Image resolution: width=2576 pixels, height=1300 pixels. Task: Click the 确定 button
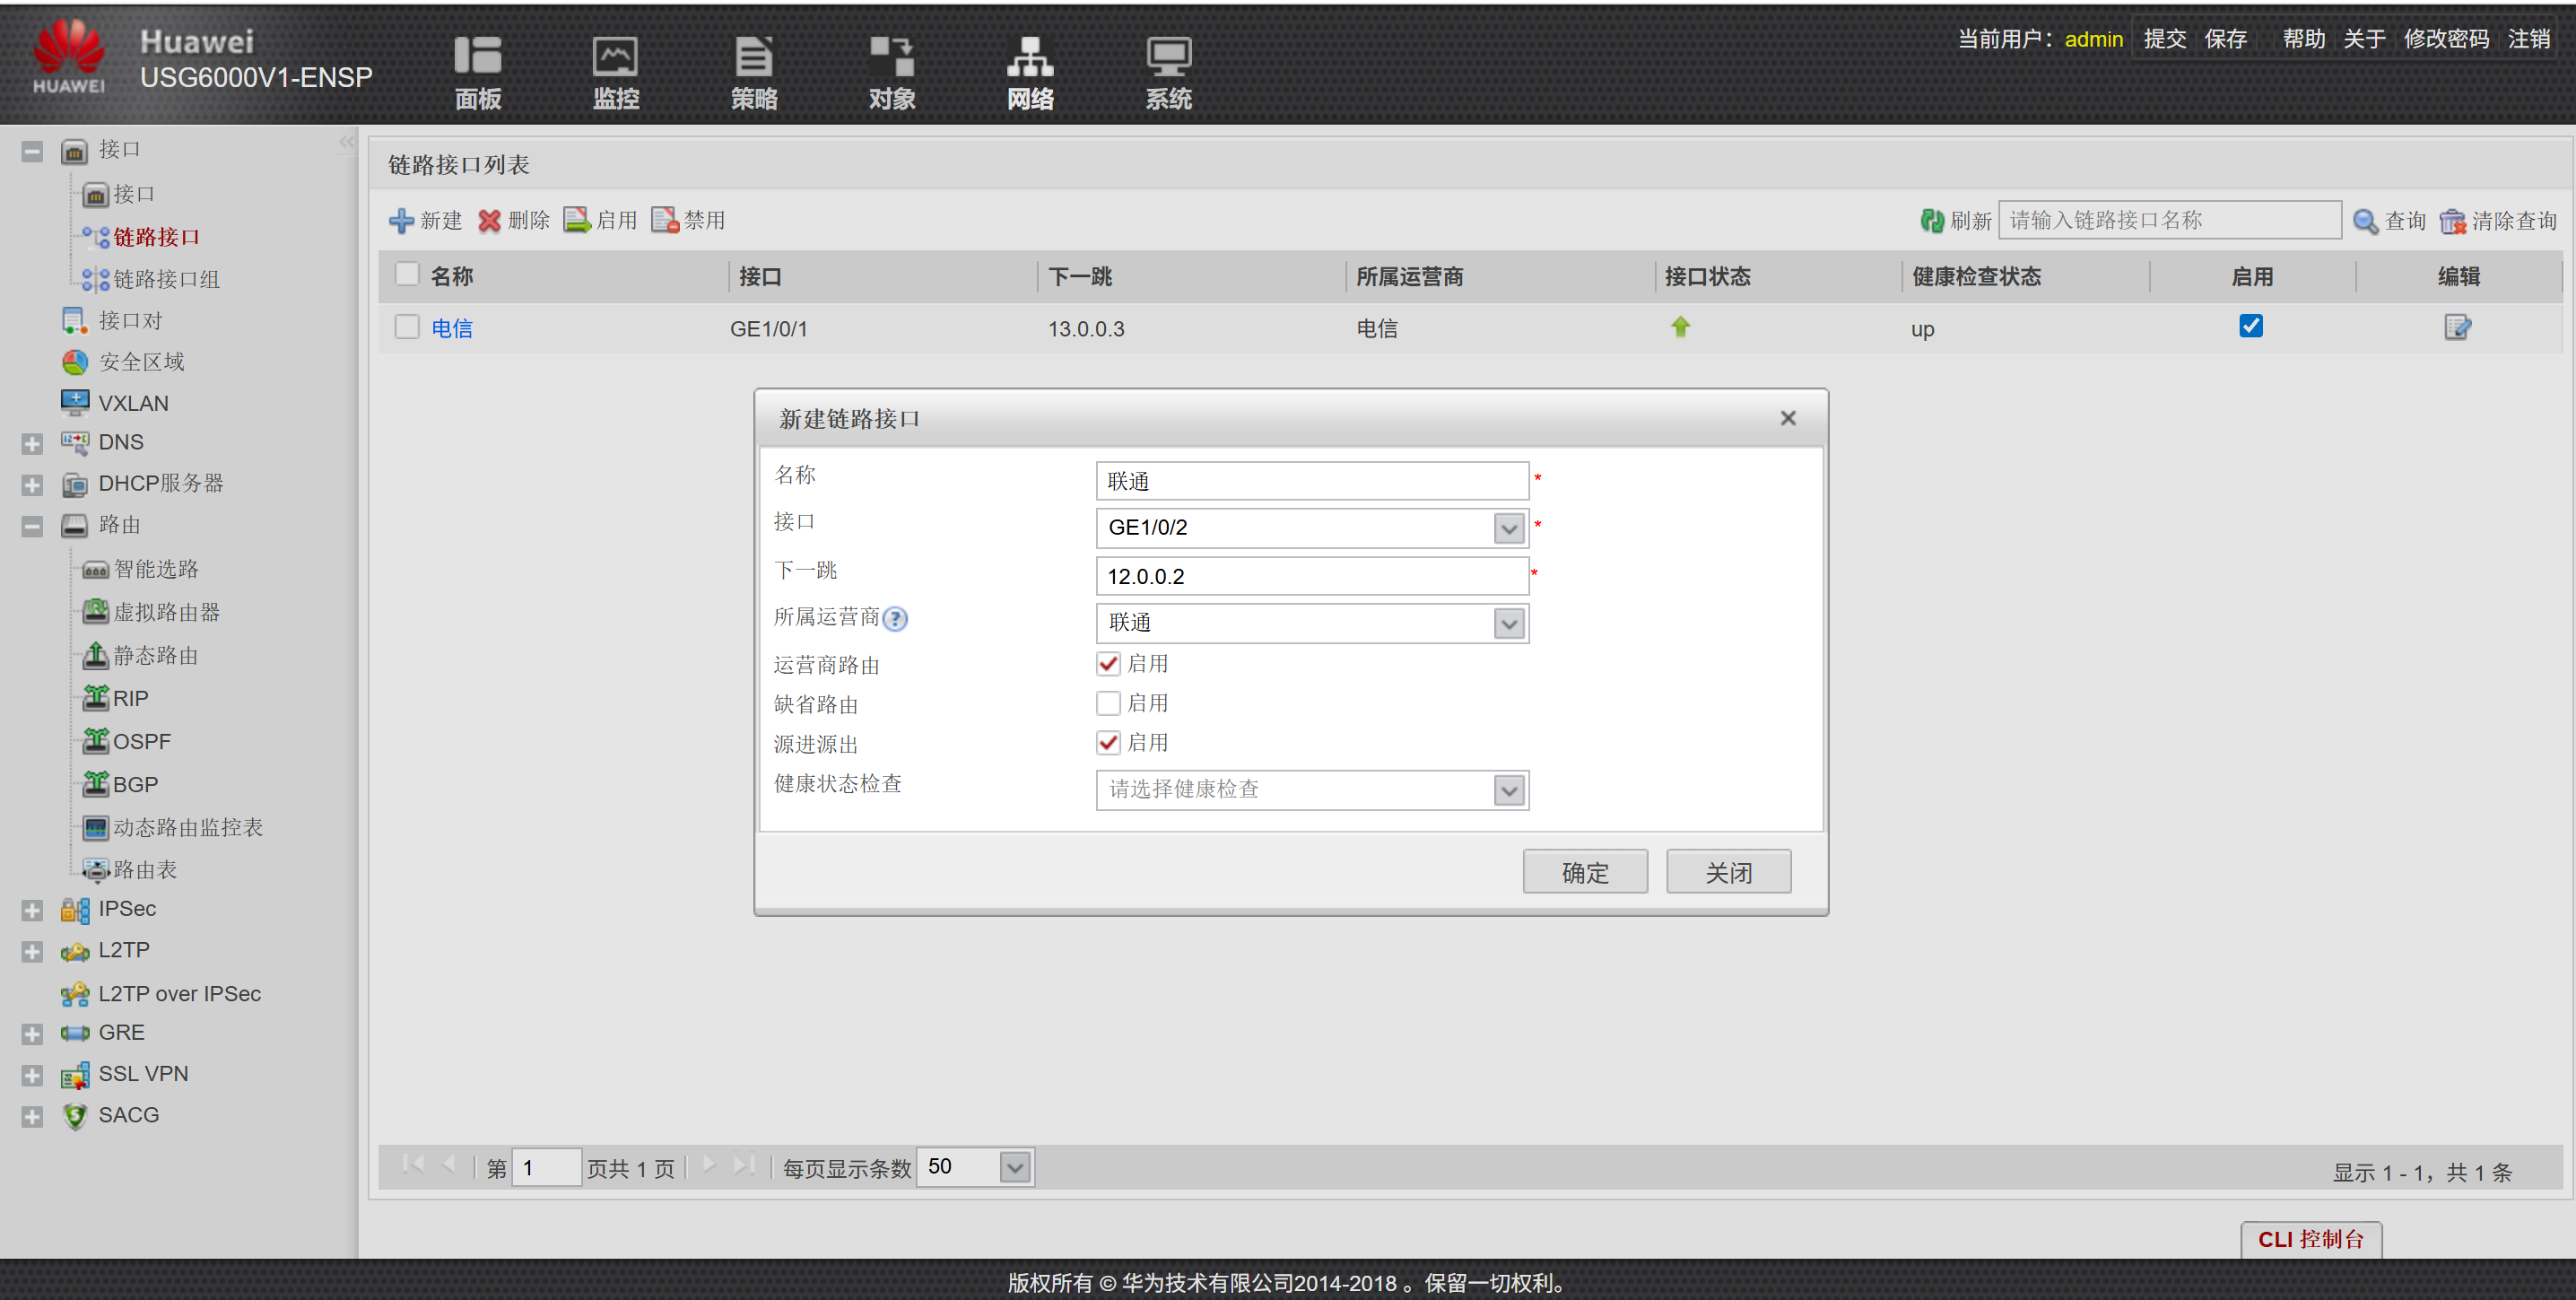click(1584, 872)
